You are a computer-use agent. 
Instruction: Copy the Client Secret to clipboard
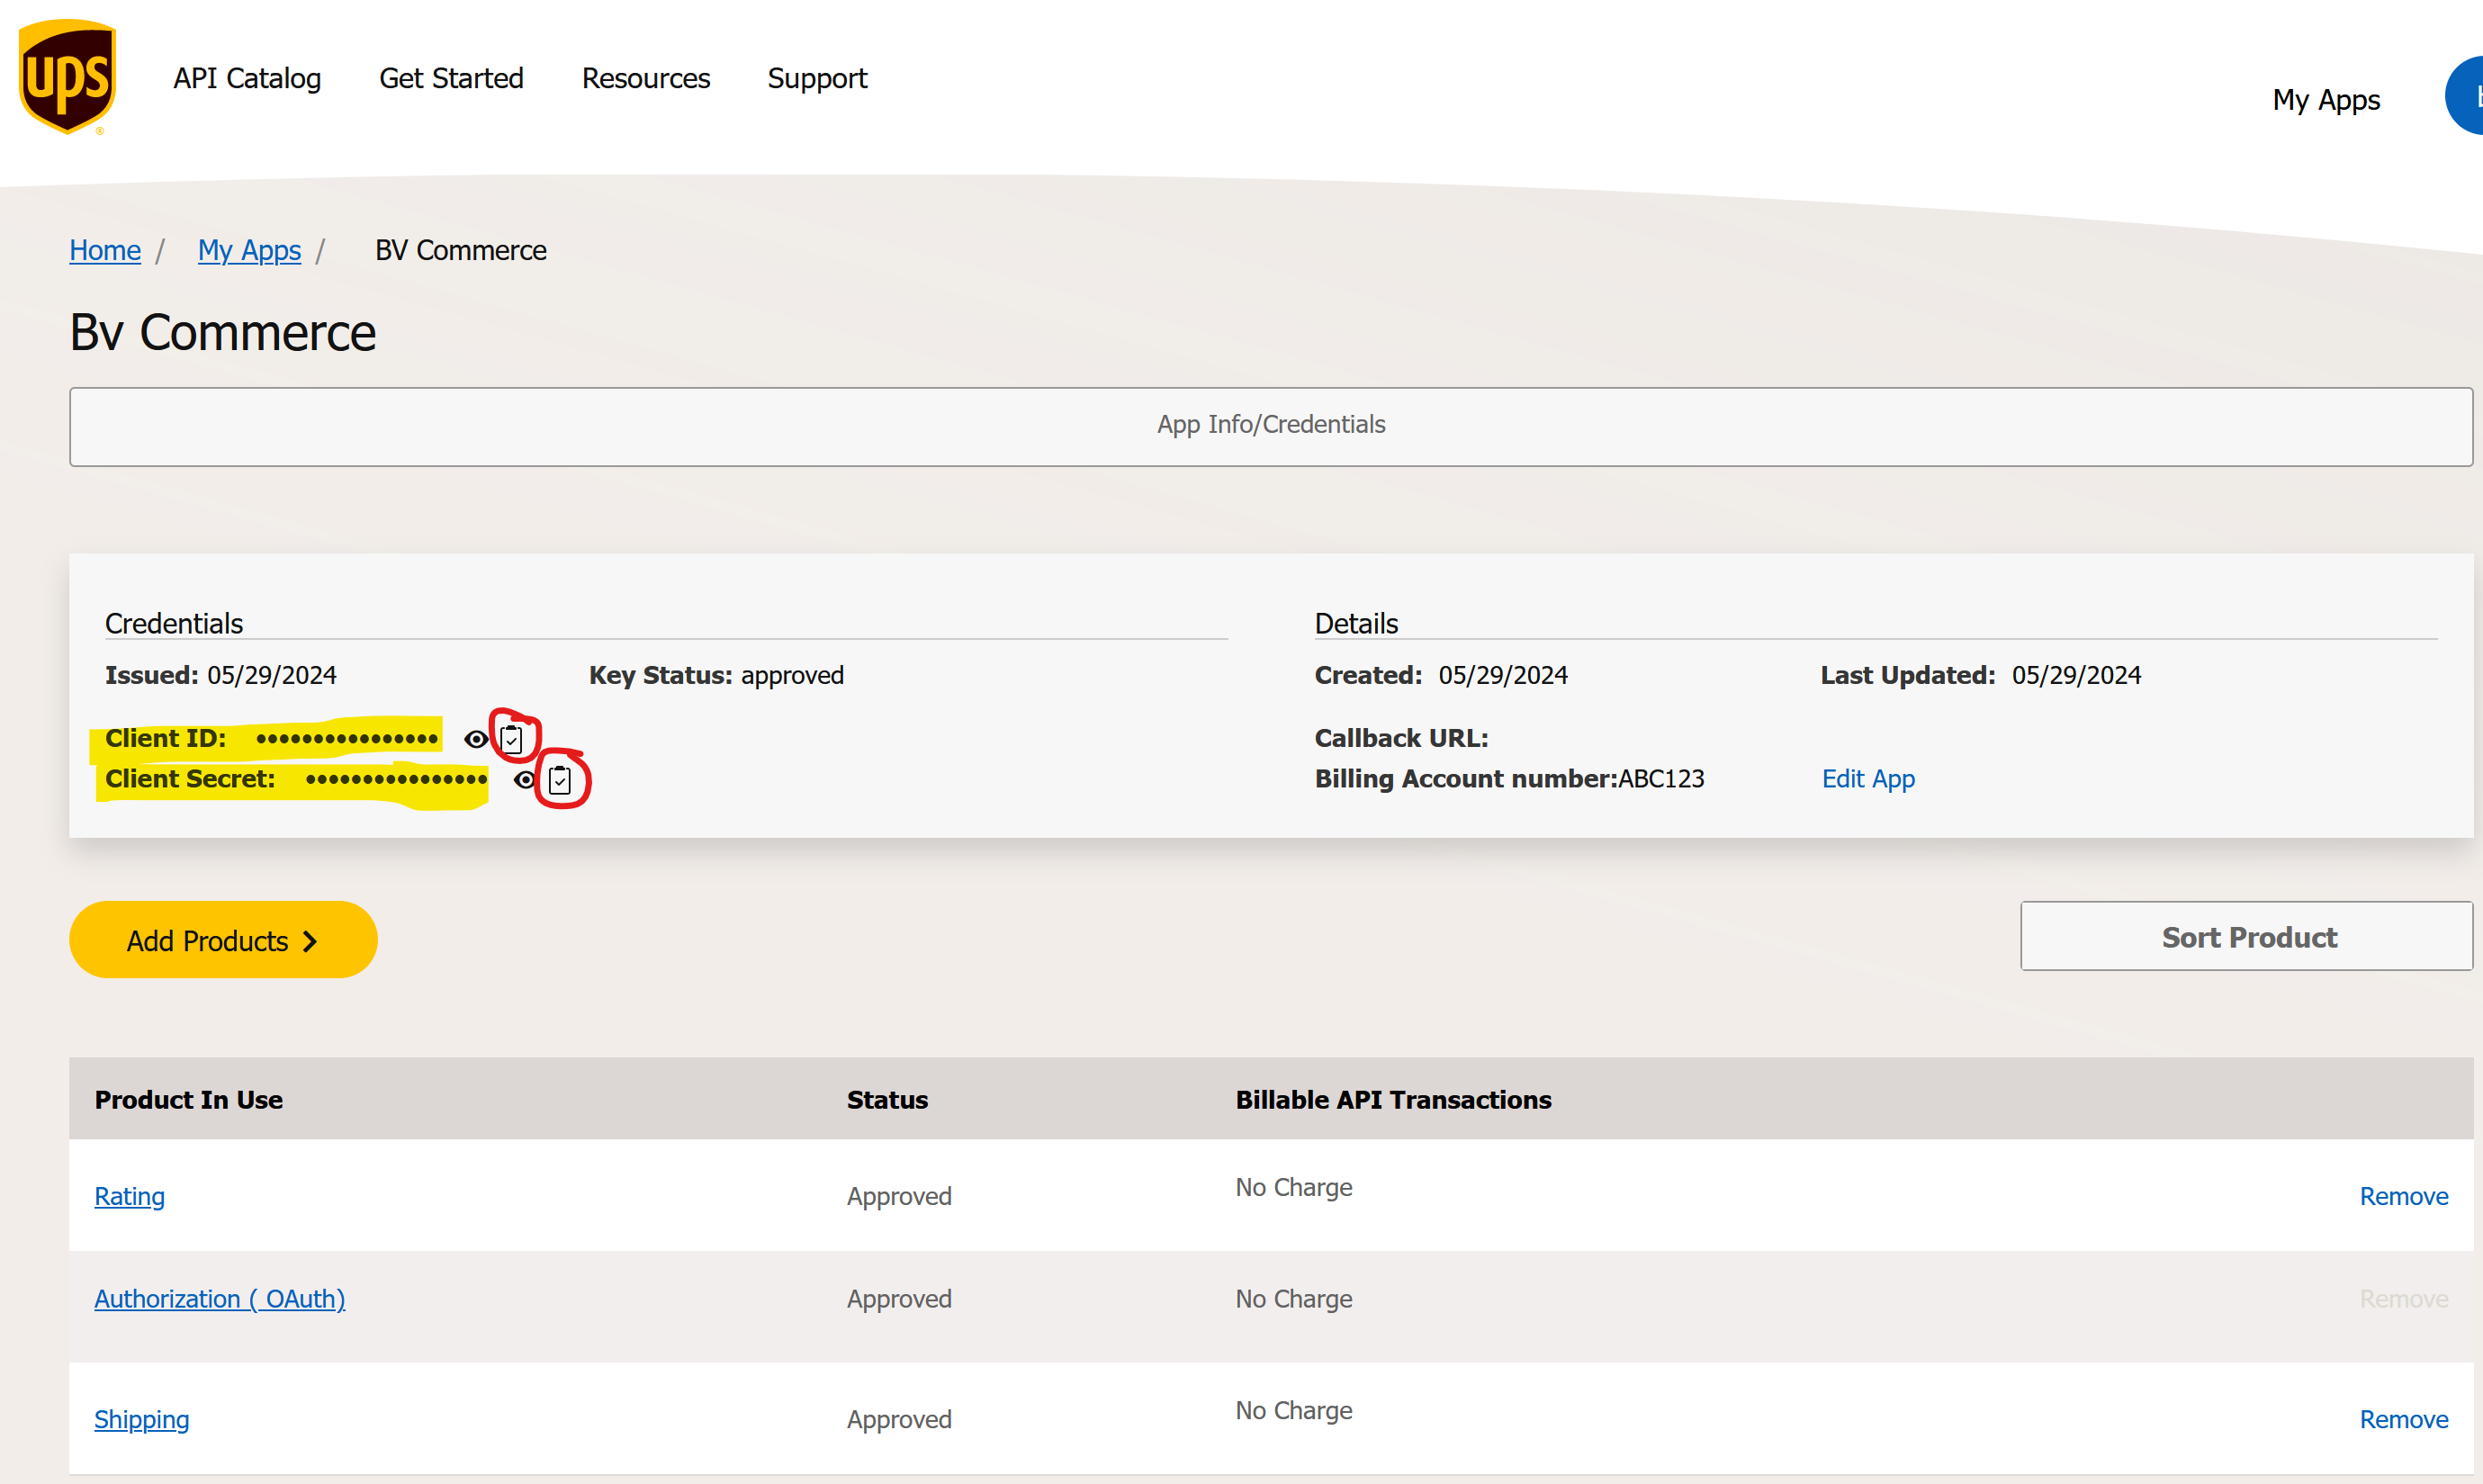click(560, 780)
